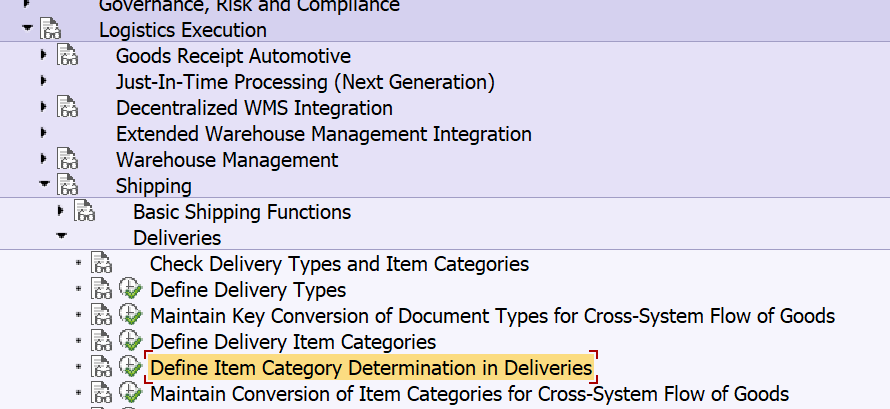Image resolution: width=890 pixels, height=409 pixels.
Task: Collapse the Shipping tree node
Action: (44, 186)
